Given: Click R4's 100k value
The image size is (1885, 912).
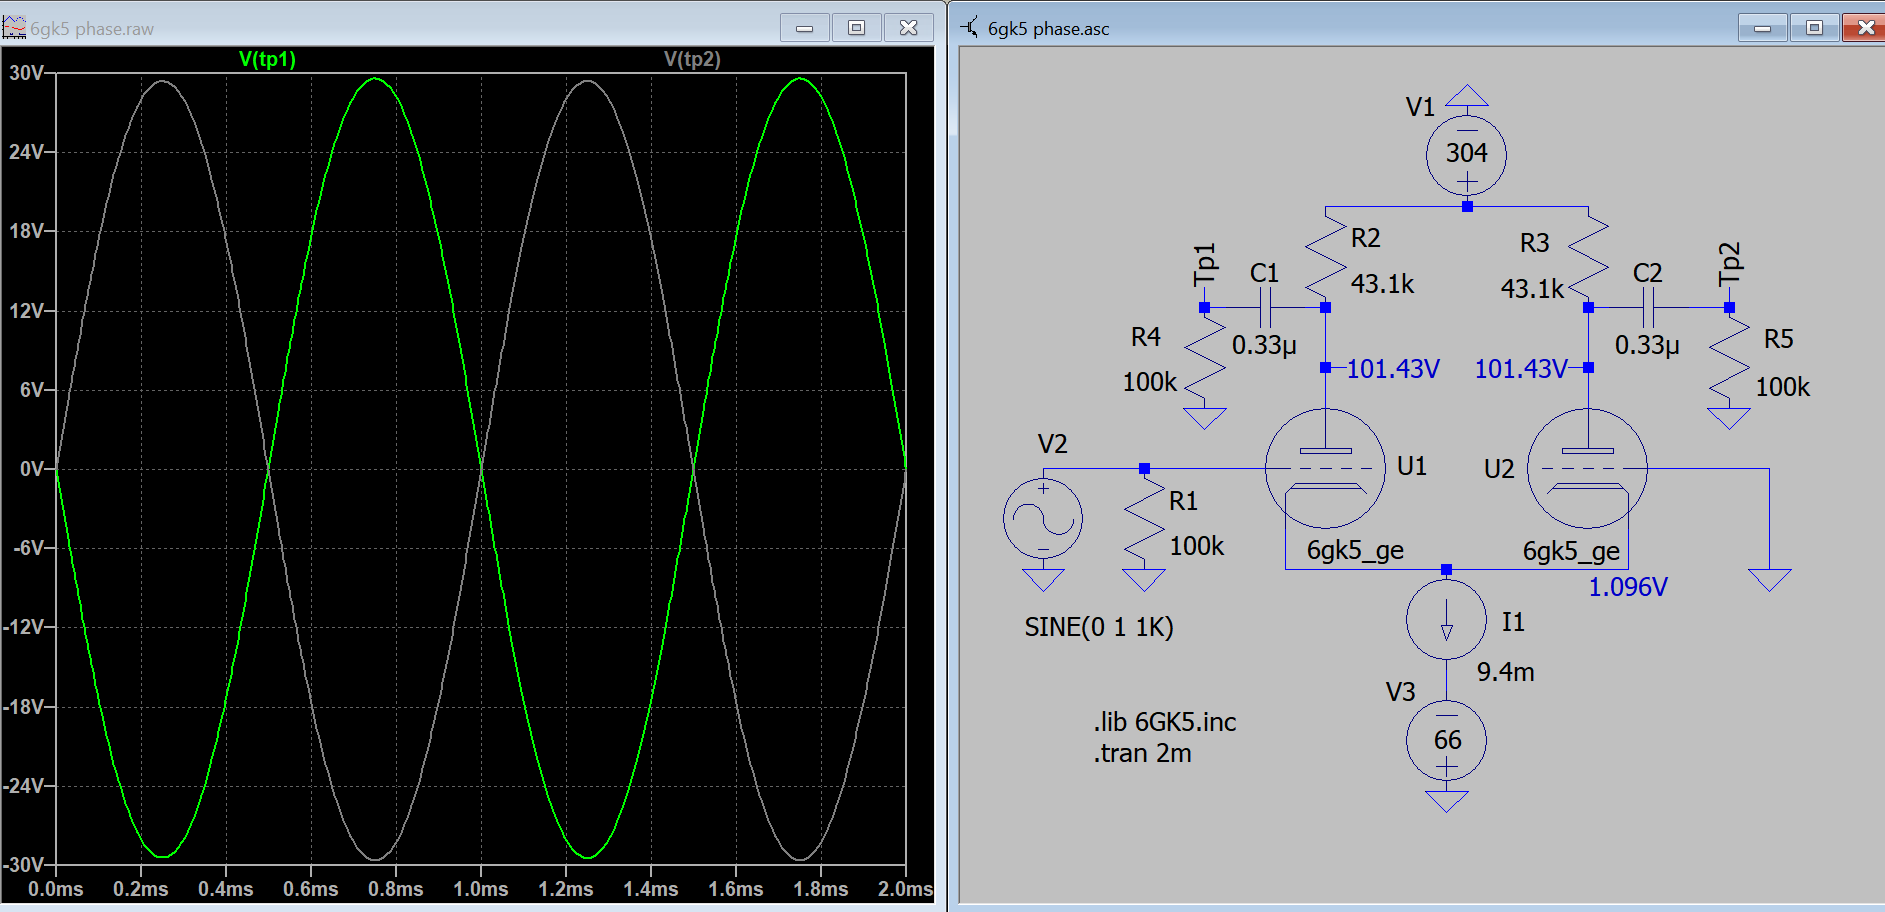Looking at the screenshot, I should click(1150, 382).
